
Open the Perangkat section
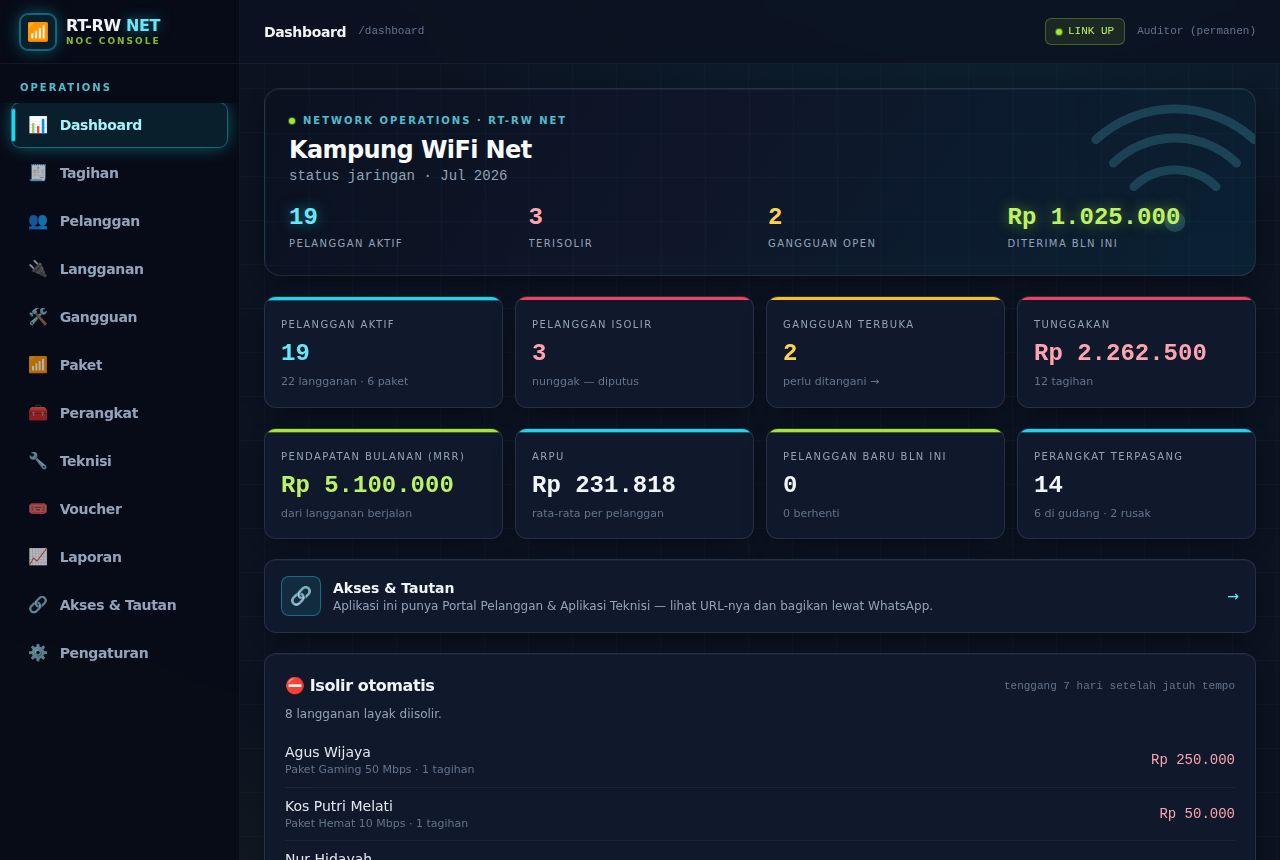pyautogui.click(x=120, y=413)
